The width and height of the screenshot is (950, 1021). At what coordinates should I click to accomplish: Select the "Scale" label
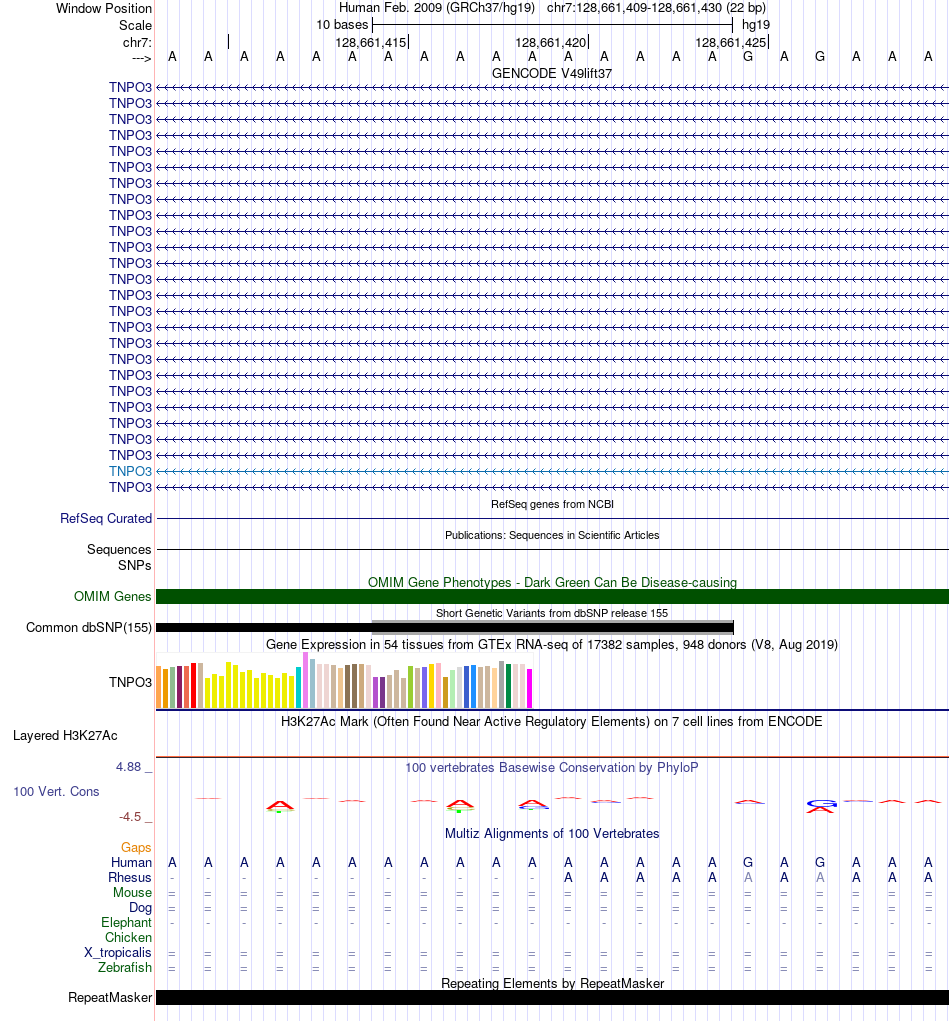[x=135, y=25]
